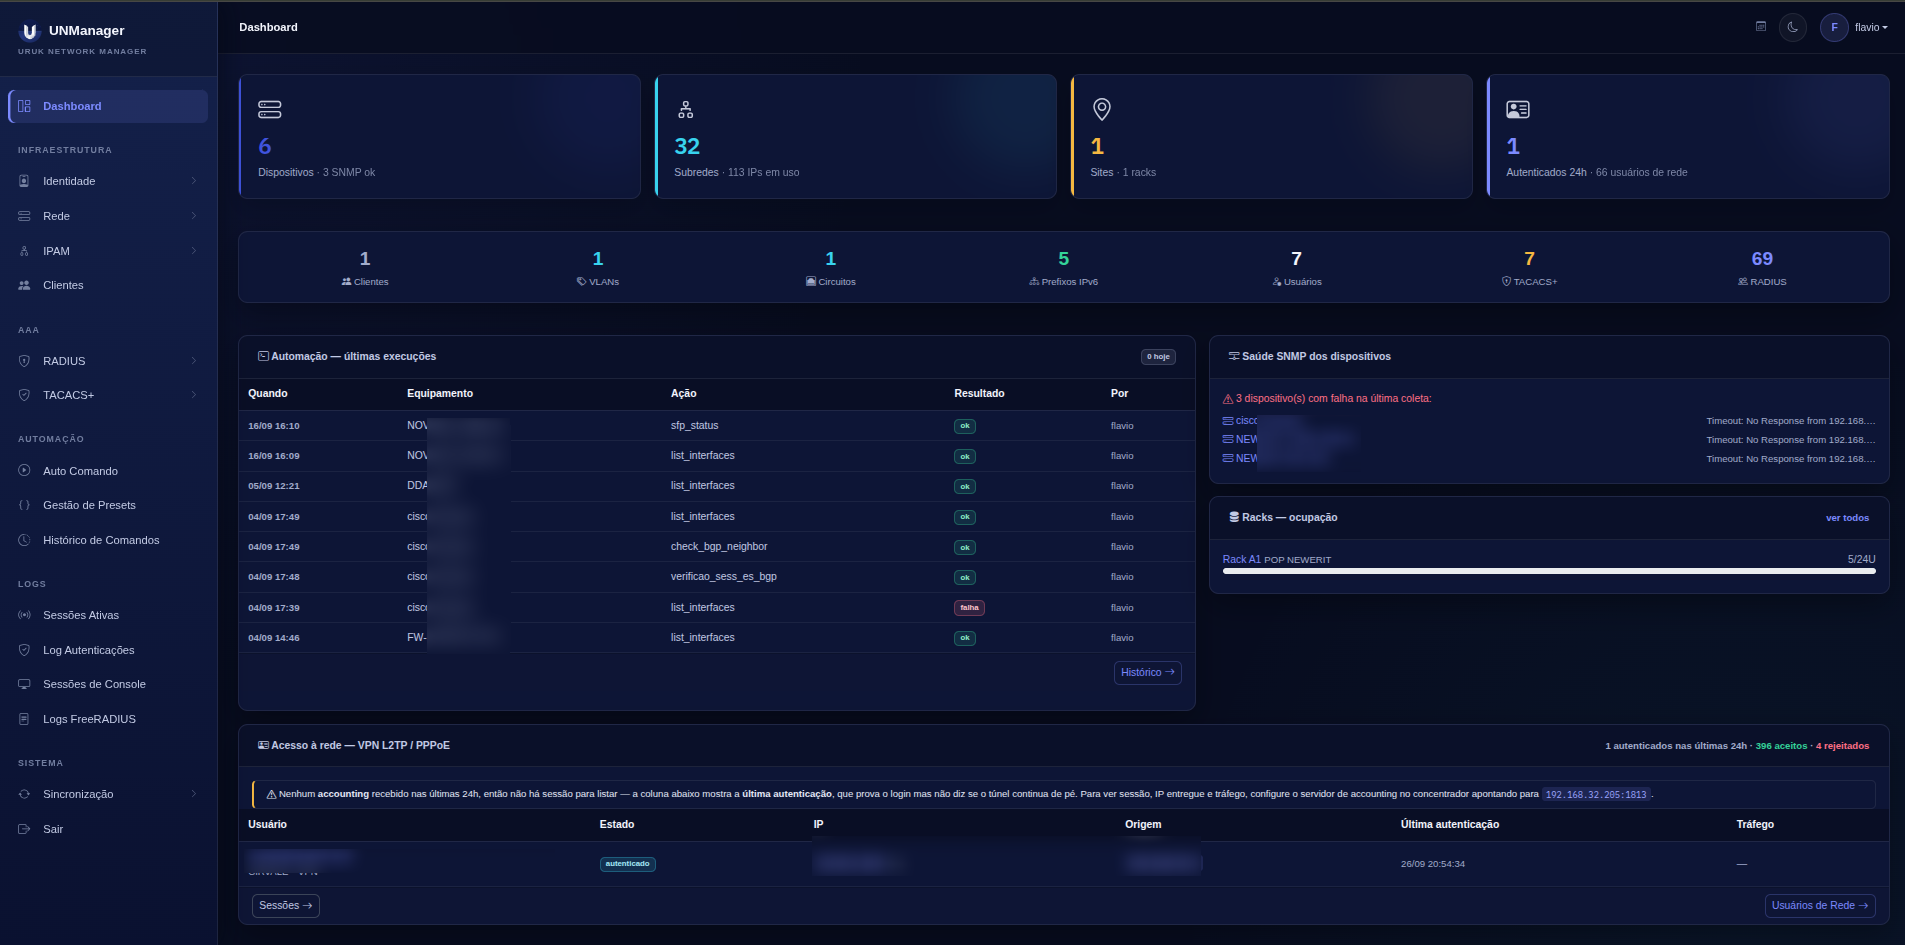This screenshot has width=1905, height=945.
Task: Open the Rack A1 link
Action: point(1242,560)
